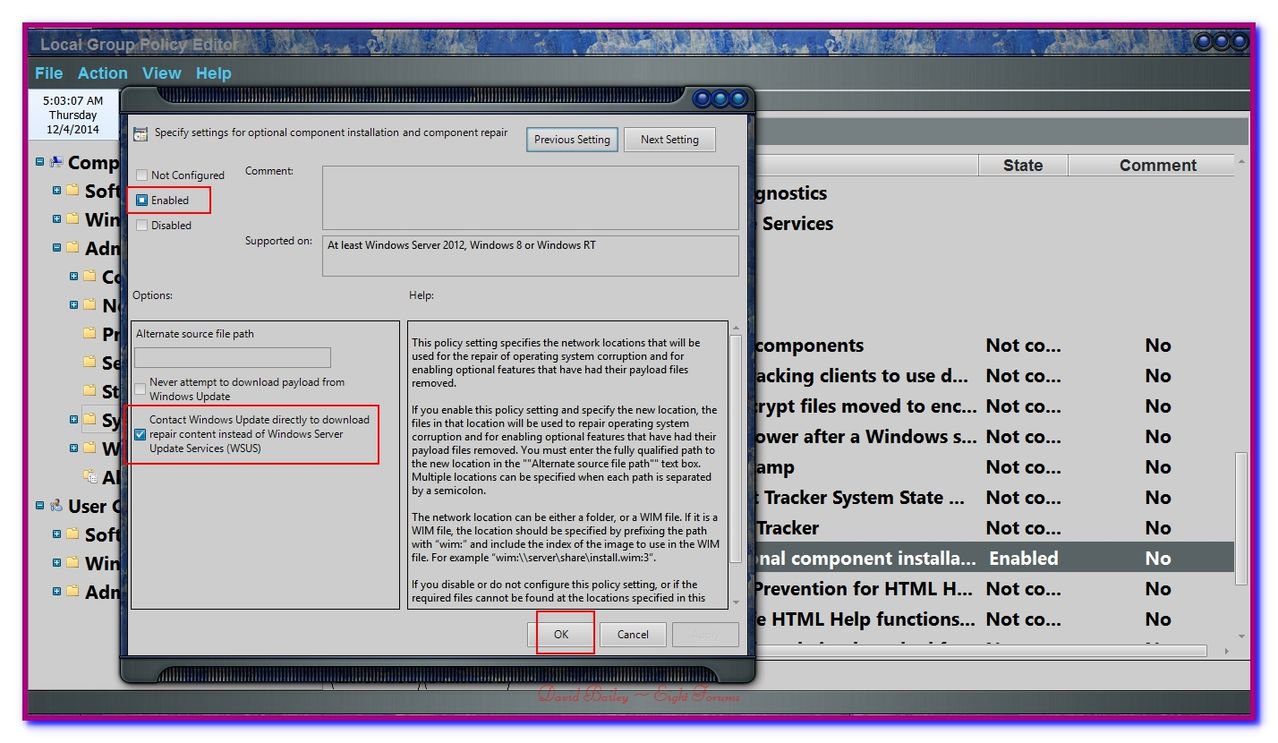1278x743 pixels.
Task: Cancel the policy setting dialog
Action: 633,634
